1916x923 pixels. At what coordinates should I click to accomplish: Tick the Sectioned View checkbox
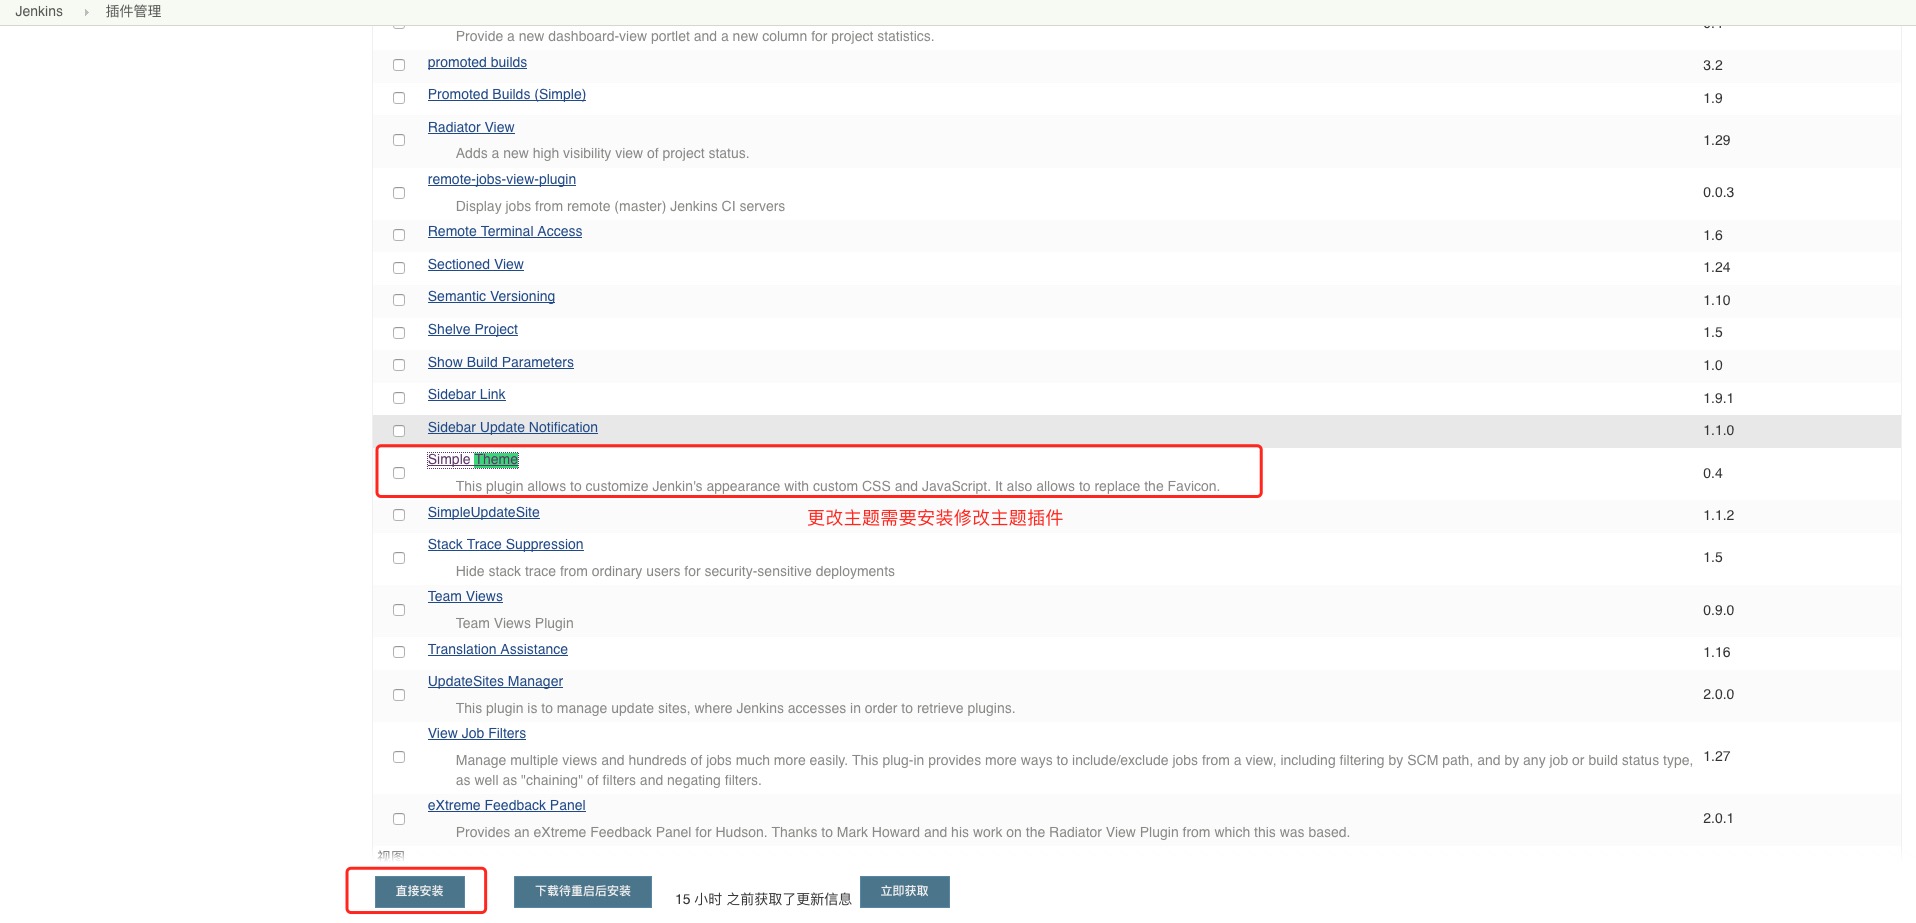coord(399,268)
